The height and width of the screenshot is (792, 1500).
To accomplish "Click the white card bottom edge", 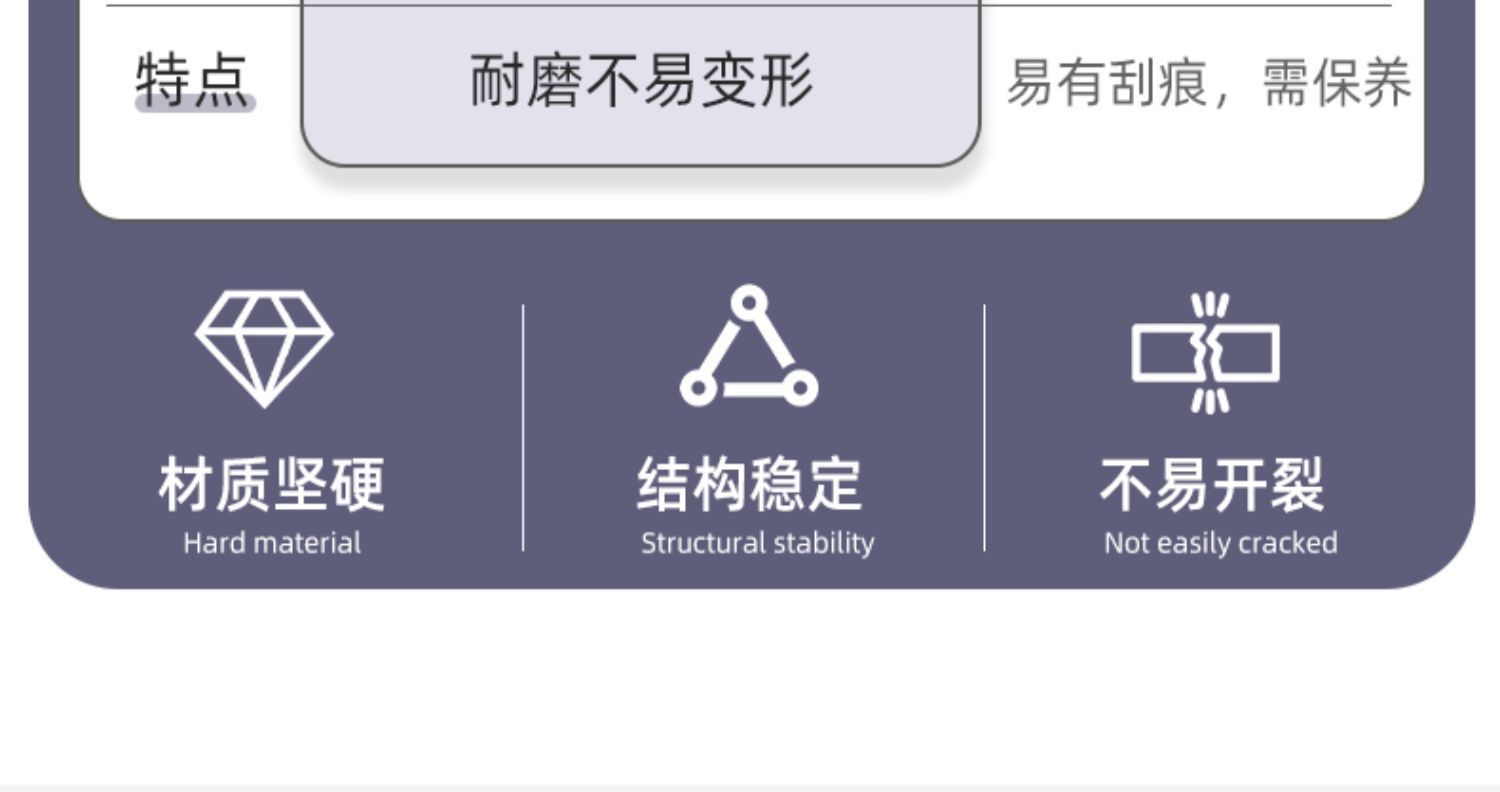I will 751,217.
